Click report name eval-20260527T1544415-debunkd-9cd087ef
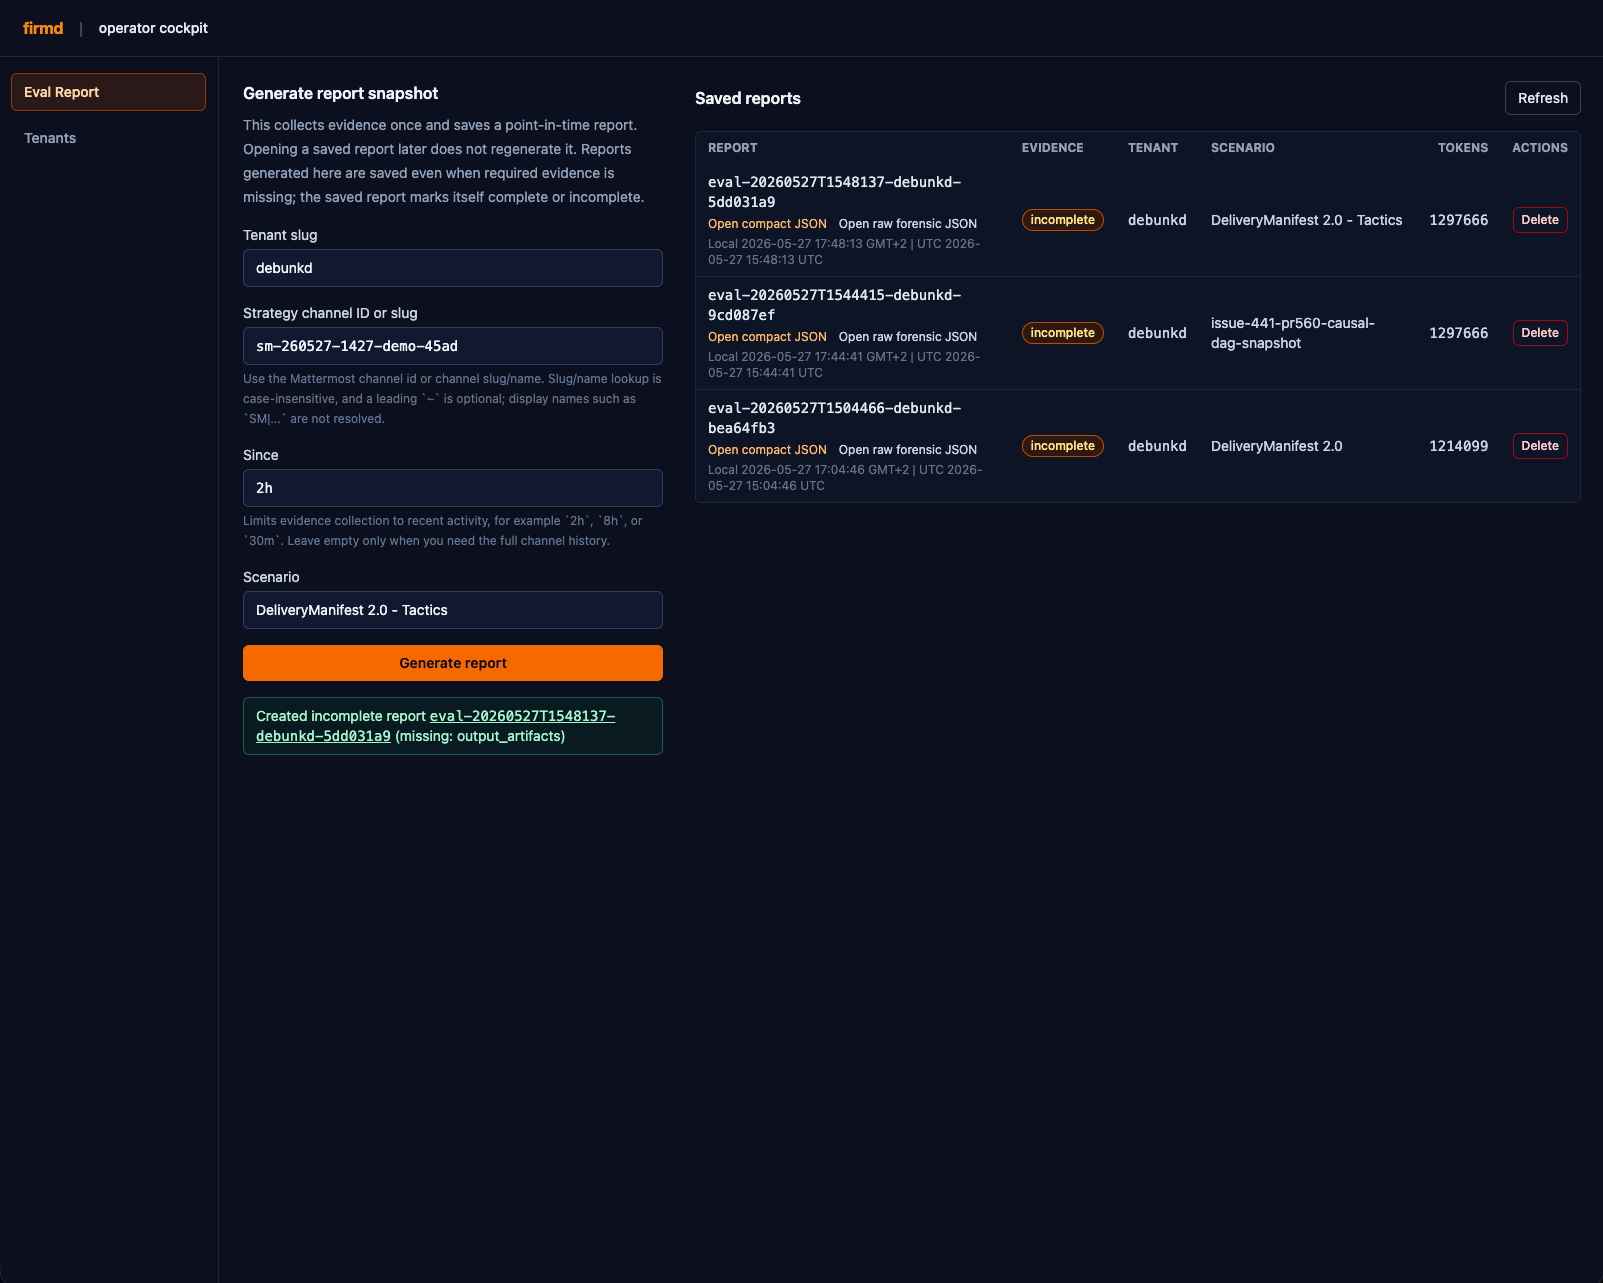1603x1283 pixels. tap(834, 305)
